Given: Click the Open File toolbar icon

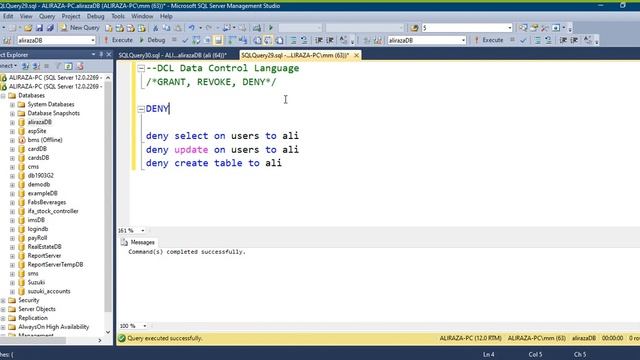Looking at the screenshot, I should click(28, 28).
